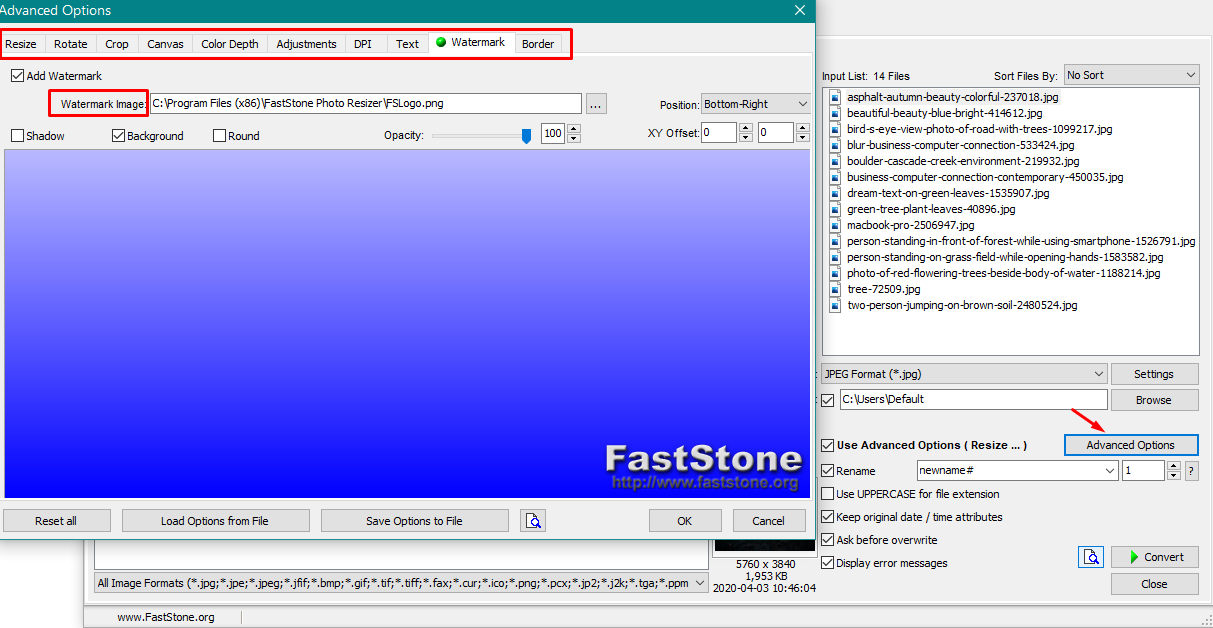Toggle Use Advanced Options checkbox
Image resolution: width=1213 pixels, height=628 pixels.
tap(827, 445)
